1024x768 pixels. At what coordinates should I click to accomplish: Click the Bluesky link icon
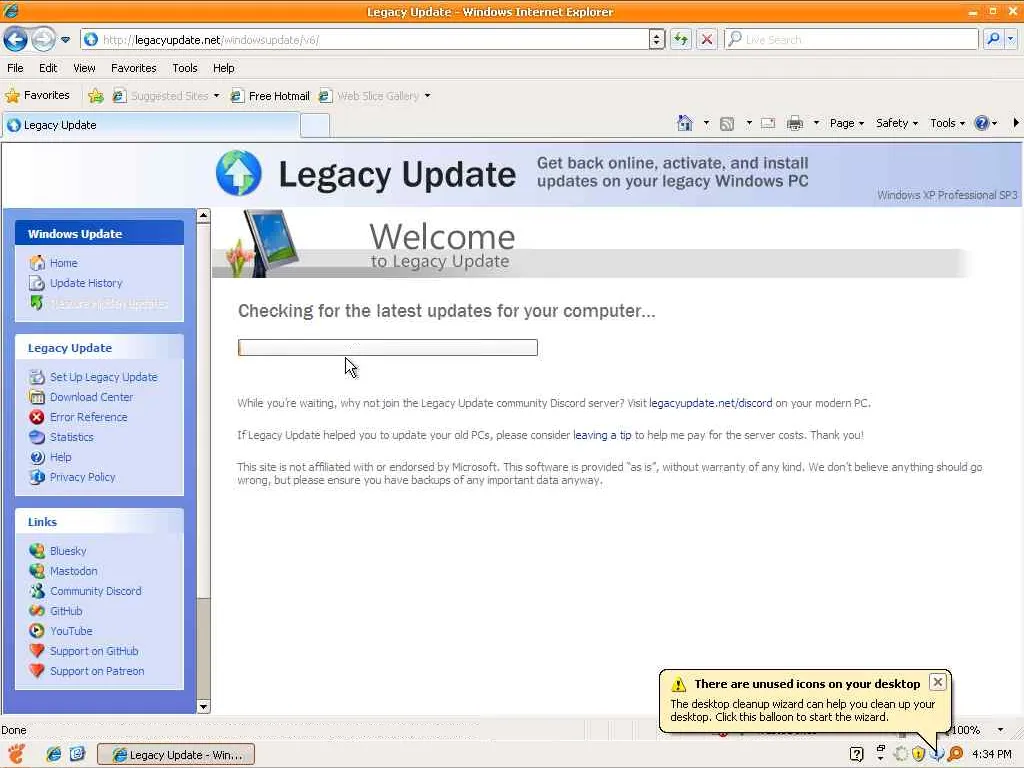(37, 551)
